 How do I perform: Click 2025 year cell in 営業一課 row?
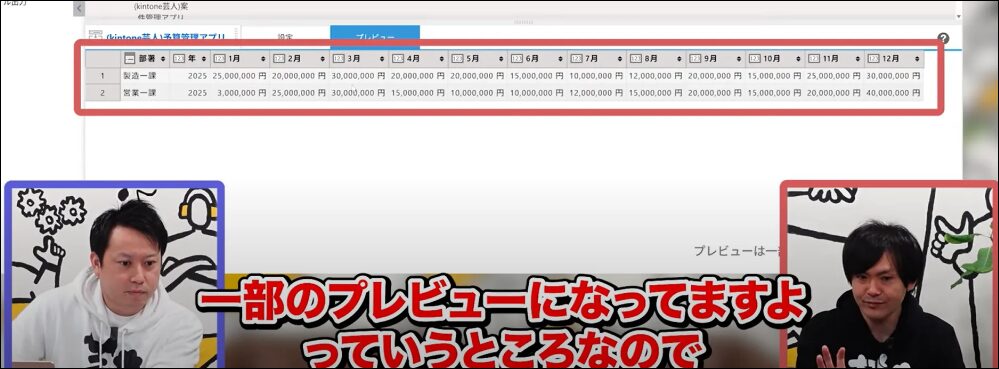pyautogui.click(x=190, y=92)
